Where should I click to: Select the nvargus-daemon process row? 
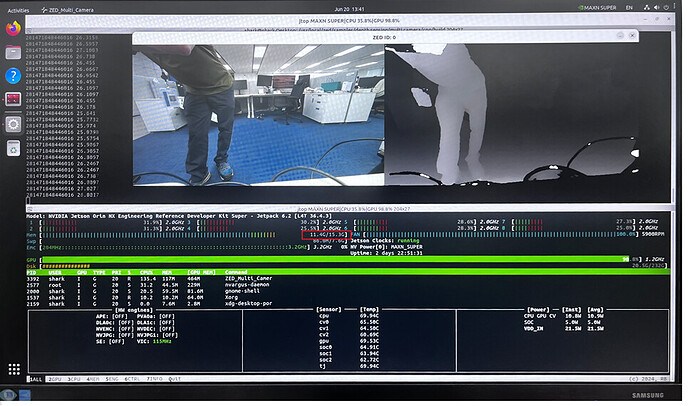348,285
